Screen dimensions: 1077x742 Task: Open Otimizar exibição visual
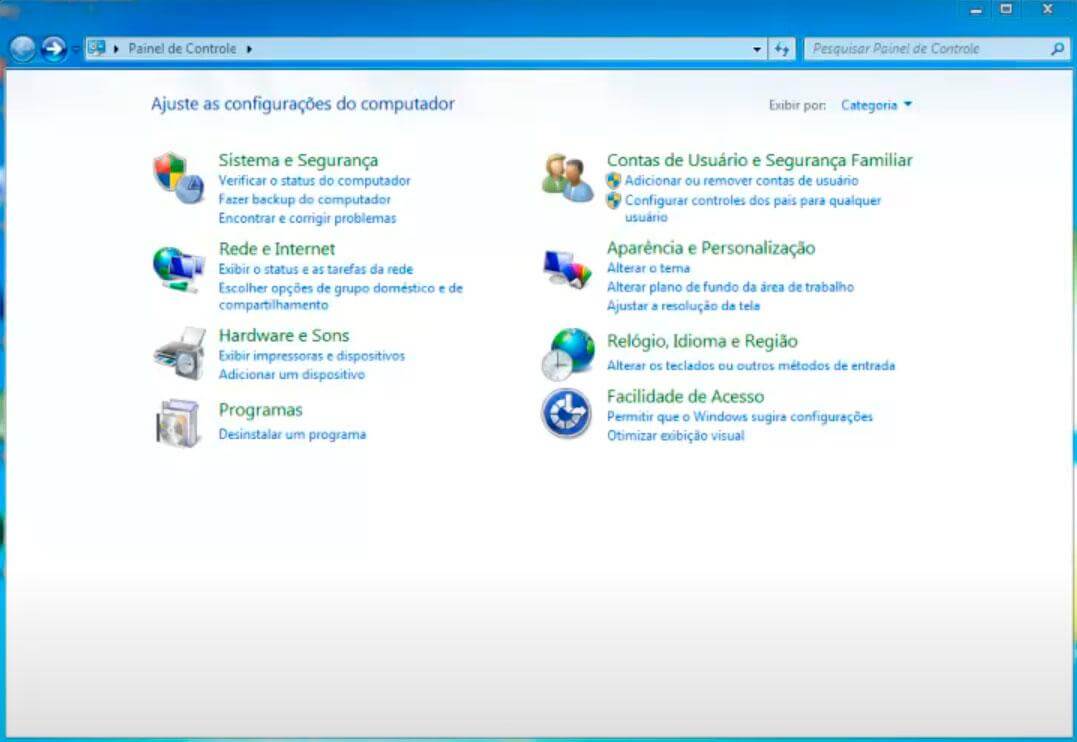point(676,436)
